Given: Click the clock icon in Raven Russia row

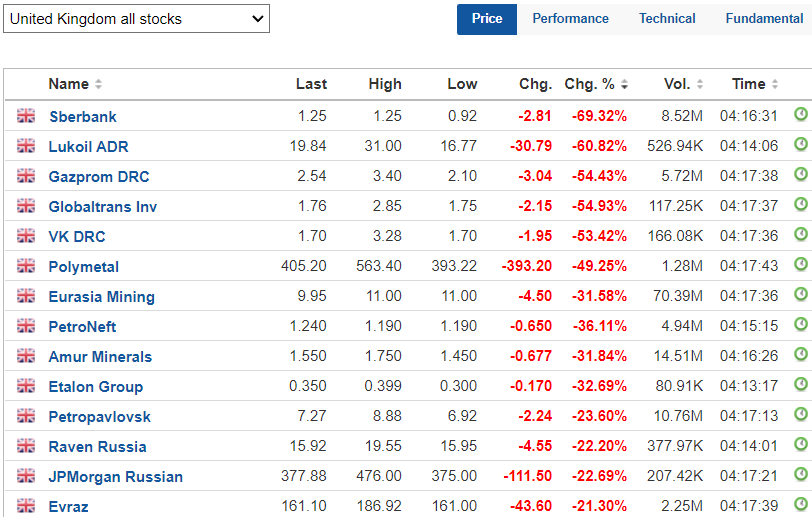Looking at the screenshot, I should tap(800, 445).
